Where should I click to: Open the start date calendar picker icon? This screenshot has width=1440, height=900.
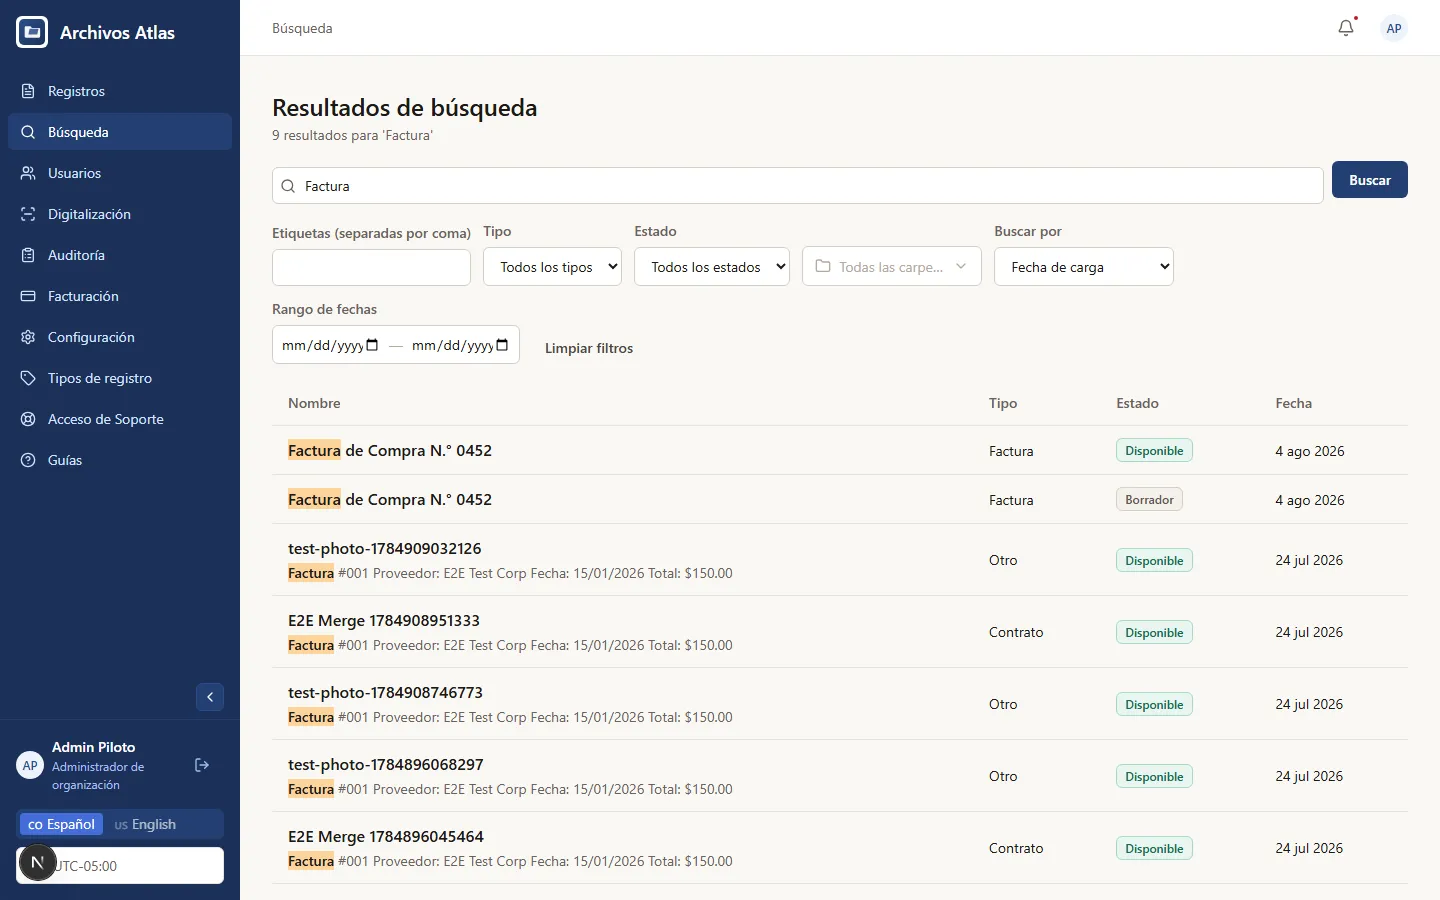click(372, 345)
